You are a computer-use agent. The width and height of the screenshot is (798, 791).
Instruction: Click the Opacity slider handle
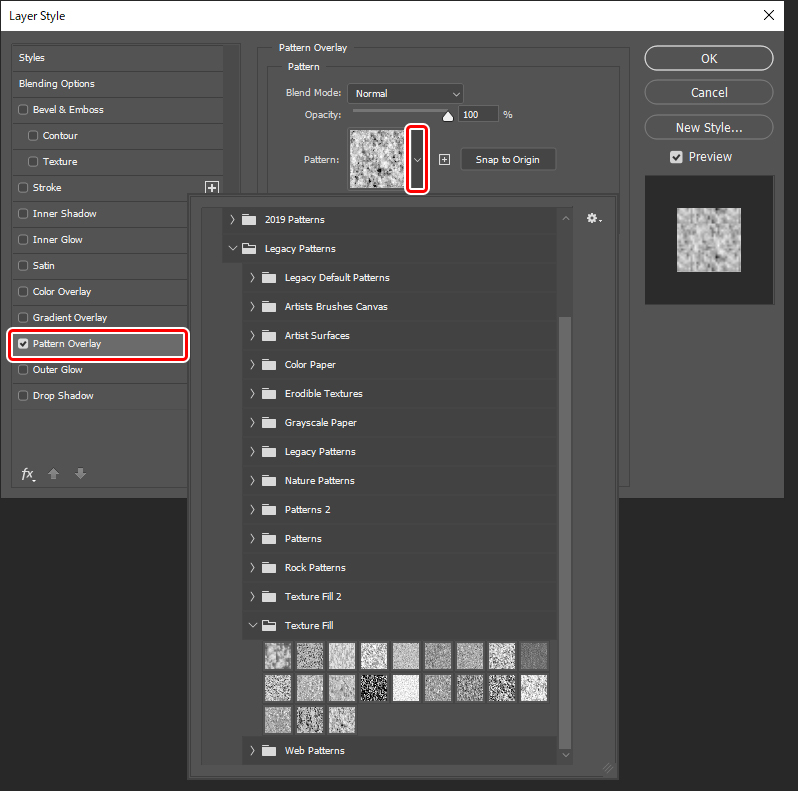point(448,115)
